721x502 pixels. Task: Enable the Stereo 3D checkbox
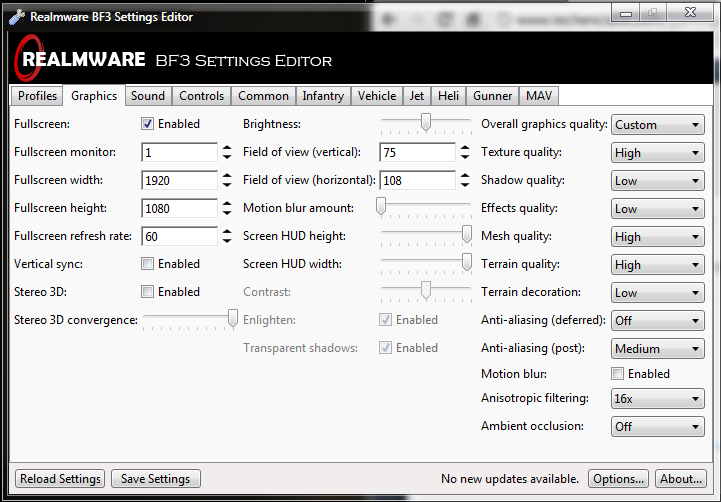[x=147, y=291]
